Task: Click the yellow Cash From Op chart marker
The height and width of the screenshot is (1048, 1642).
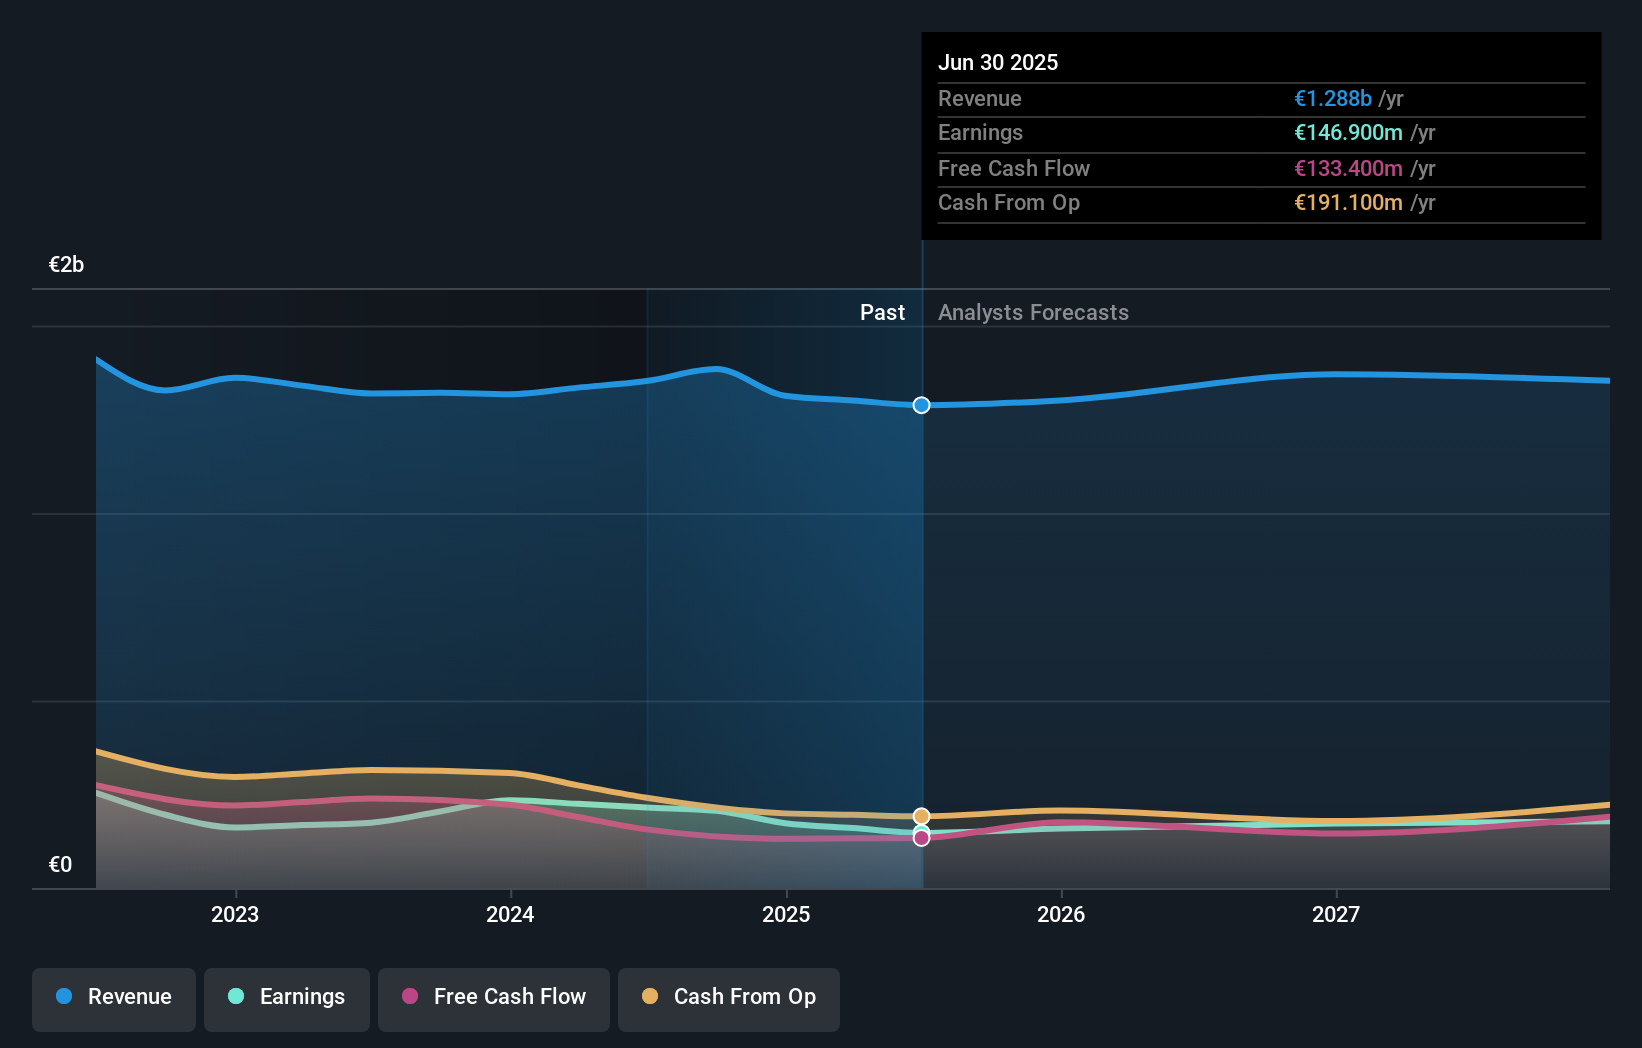Action: point(920,816)
